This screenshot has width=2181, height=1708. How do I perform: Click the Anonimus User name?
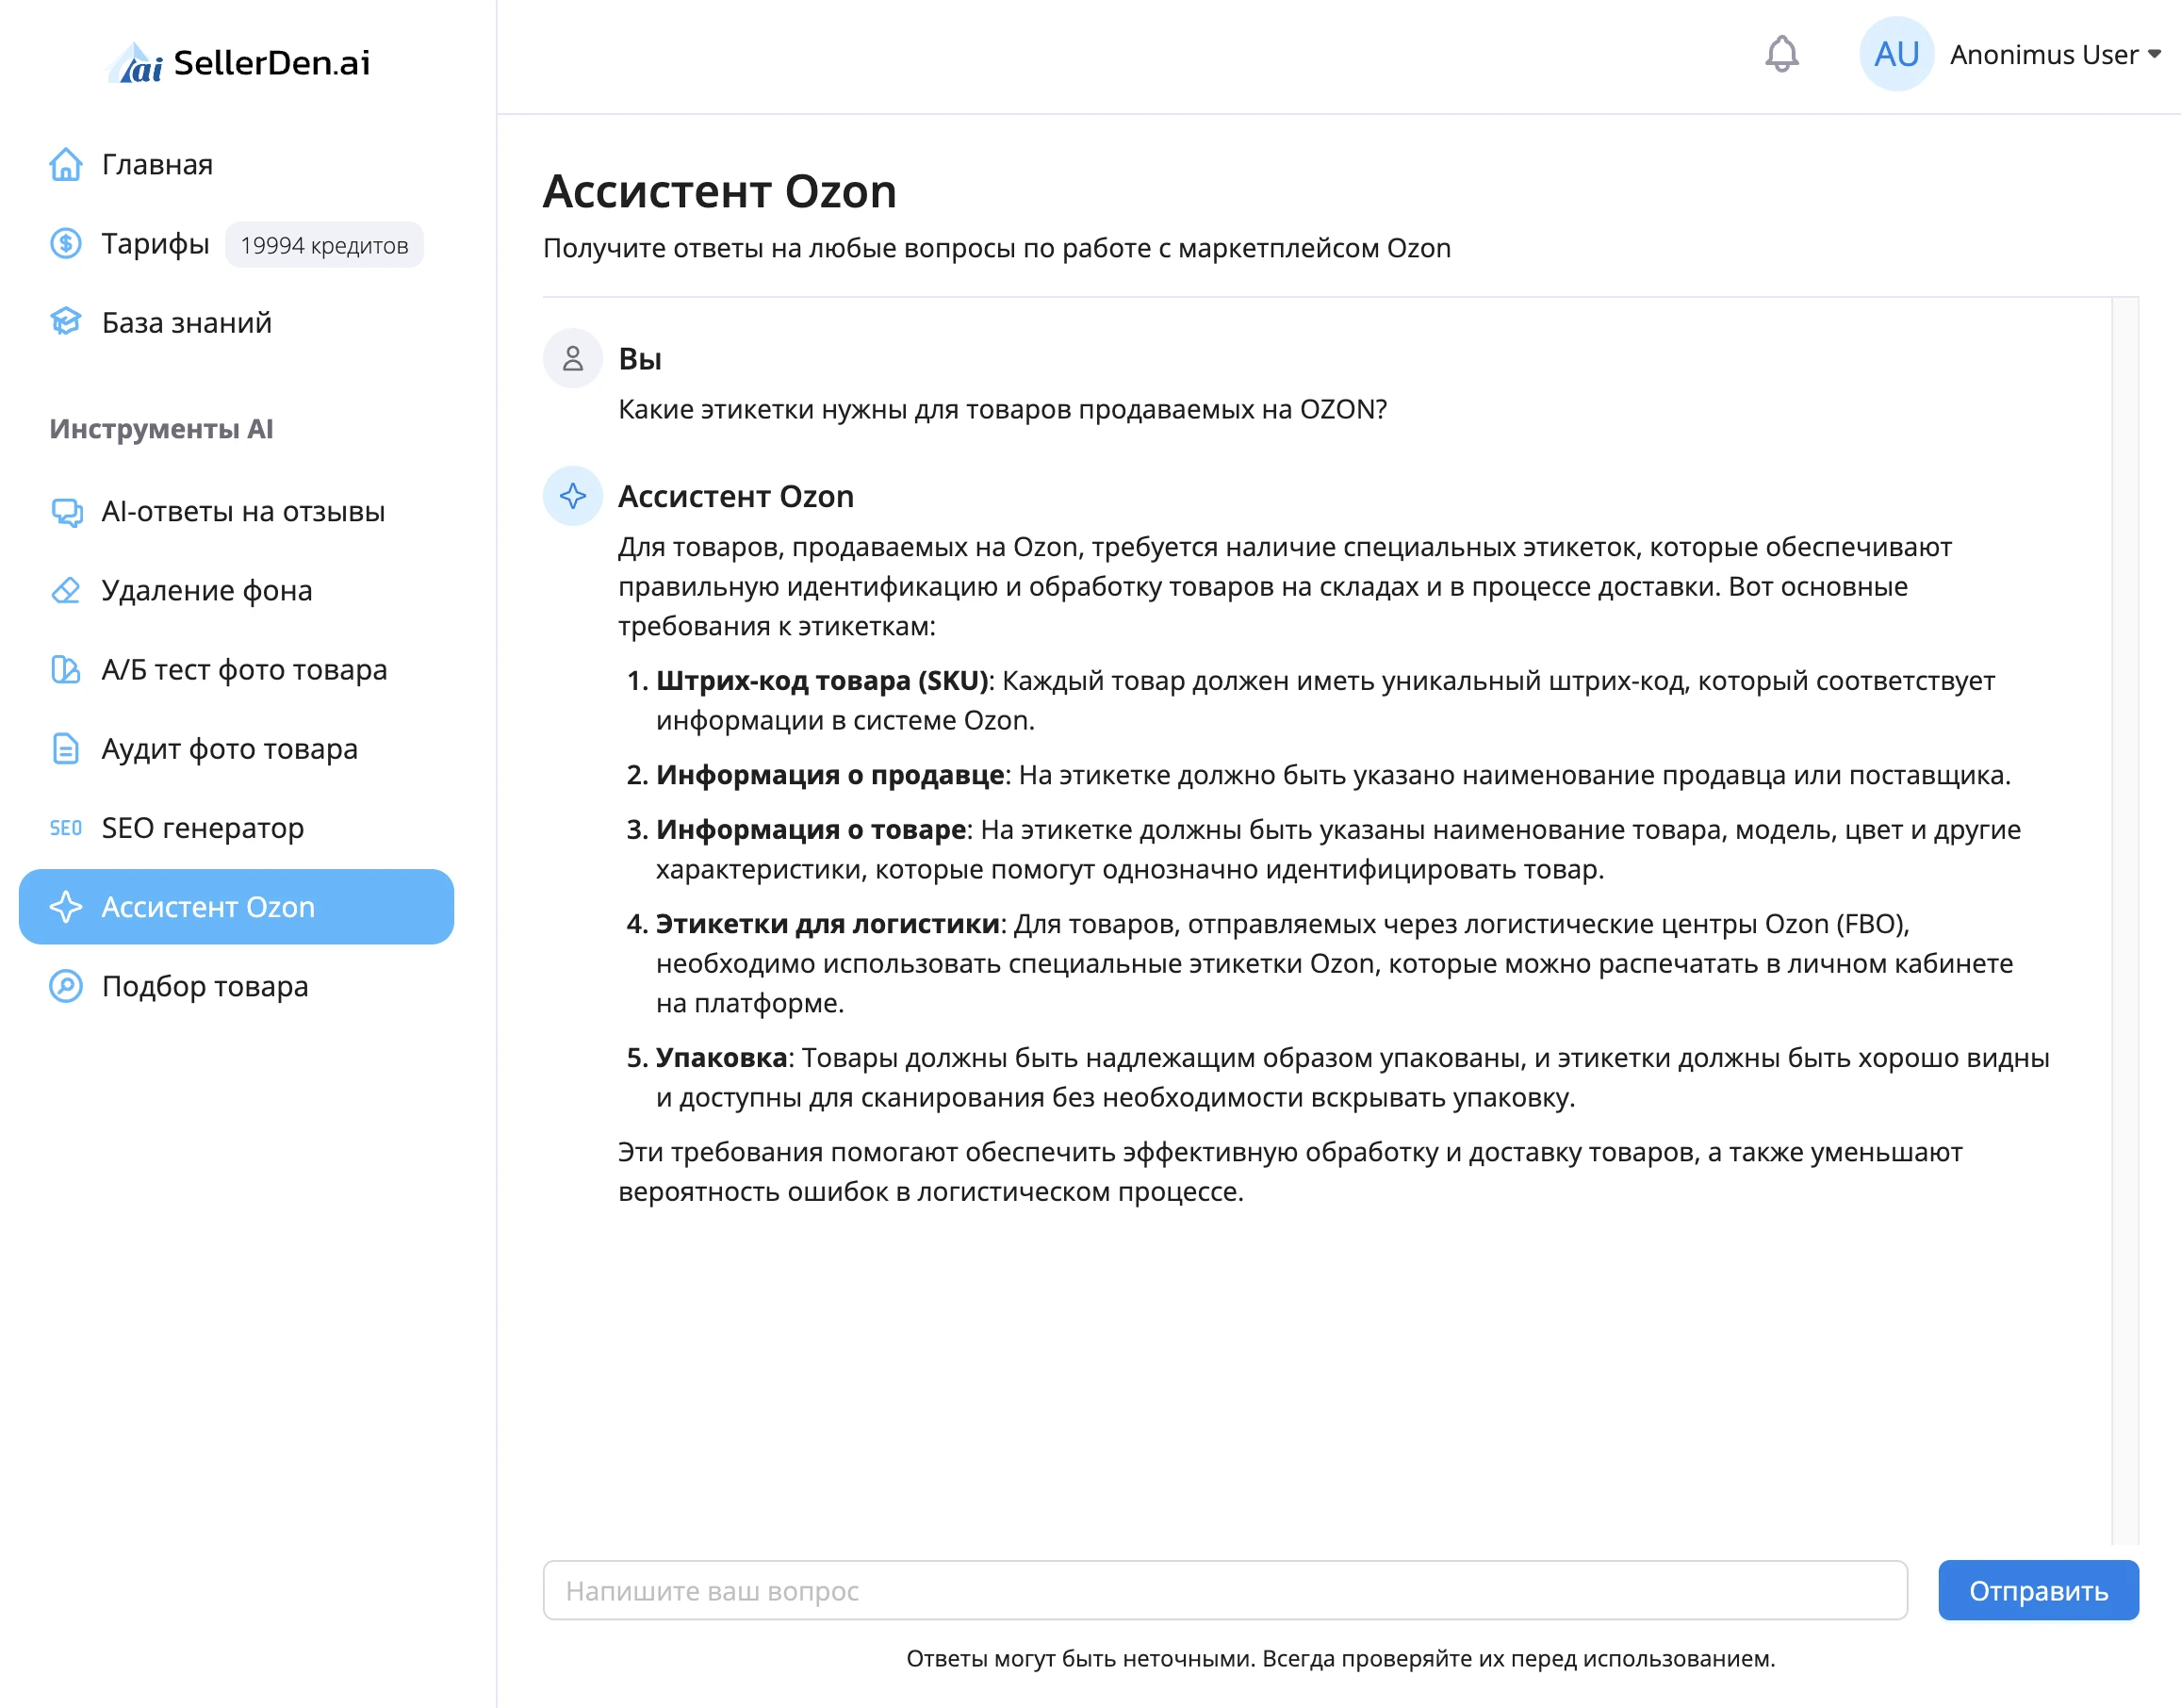(x=2044, y=54)
